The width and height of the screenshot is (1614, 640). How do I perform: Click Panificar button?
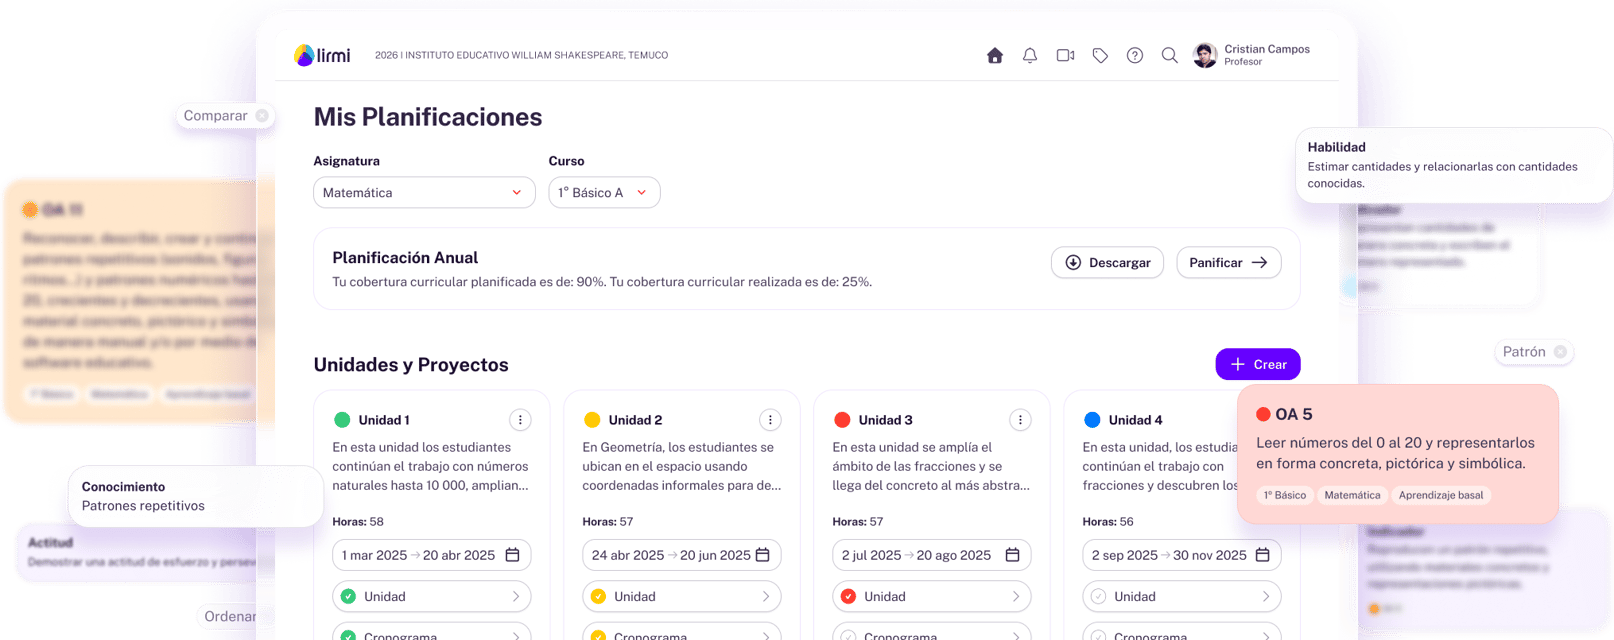point(1228,263)
